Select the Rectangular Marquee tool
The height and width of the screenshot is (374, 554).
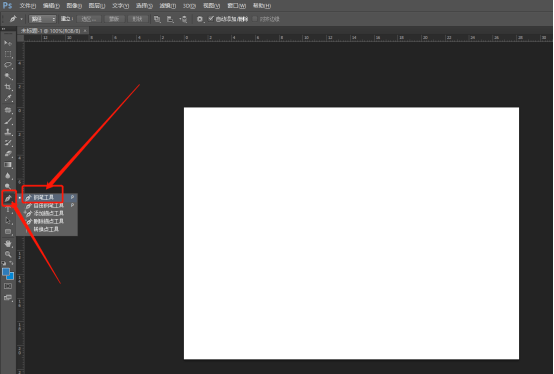[x=8, y=54]
